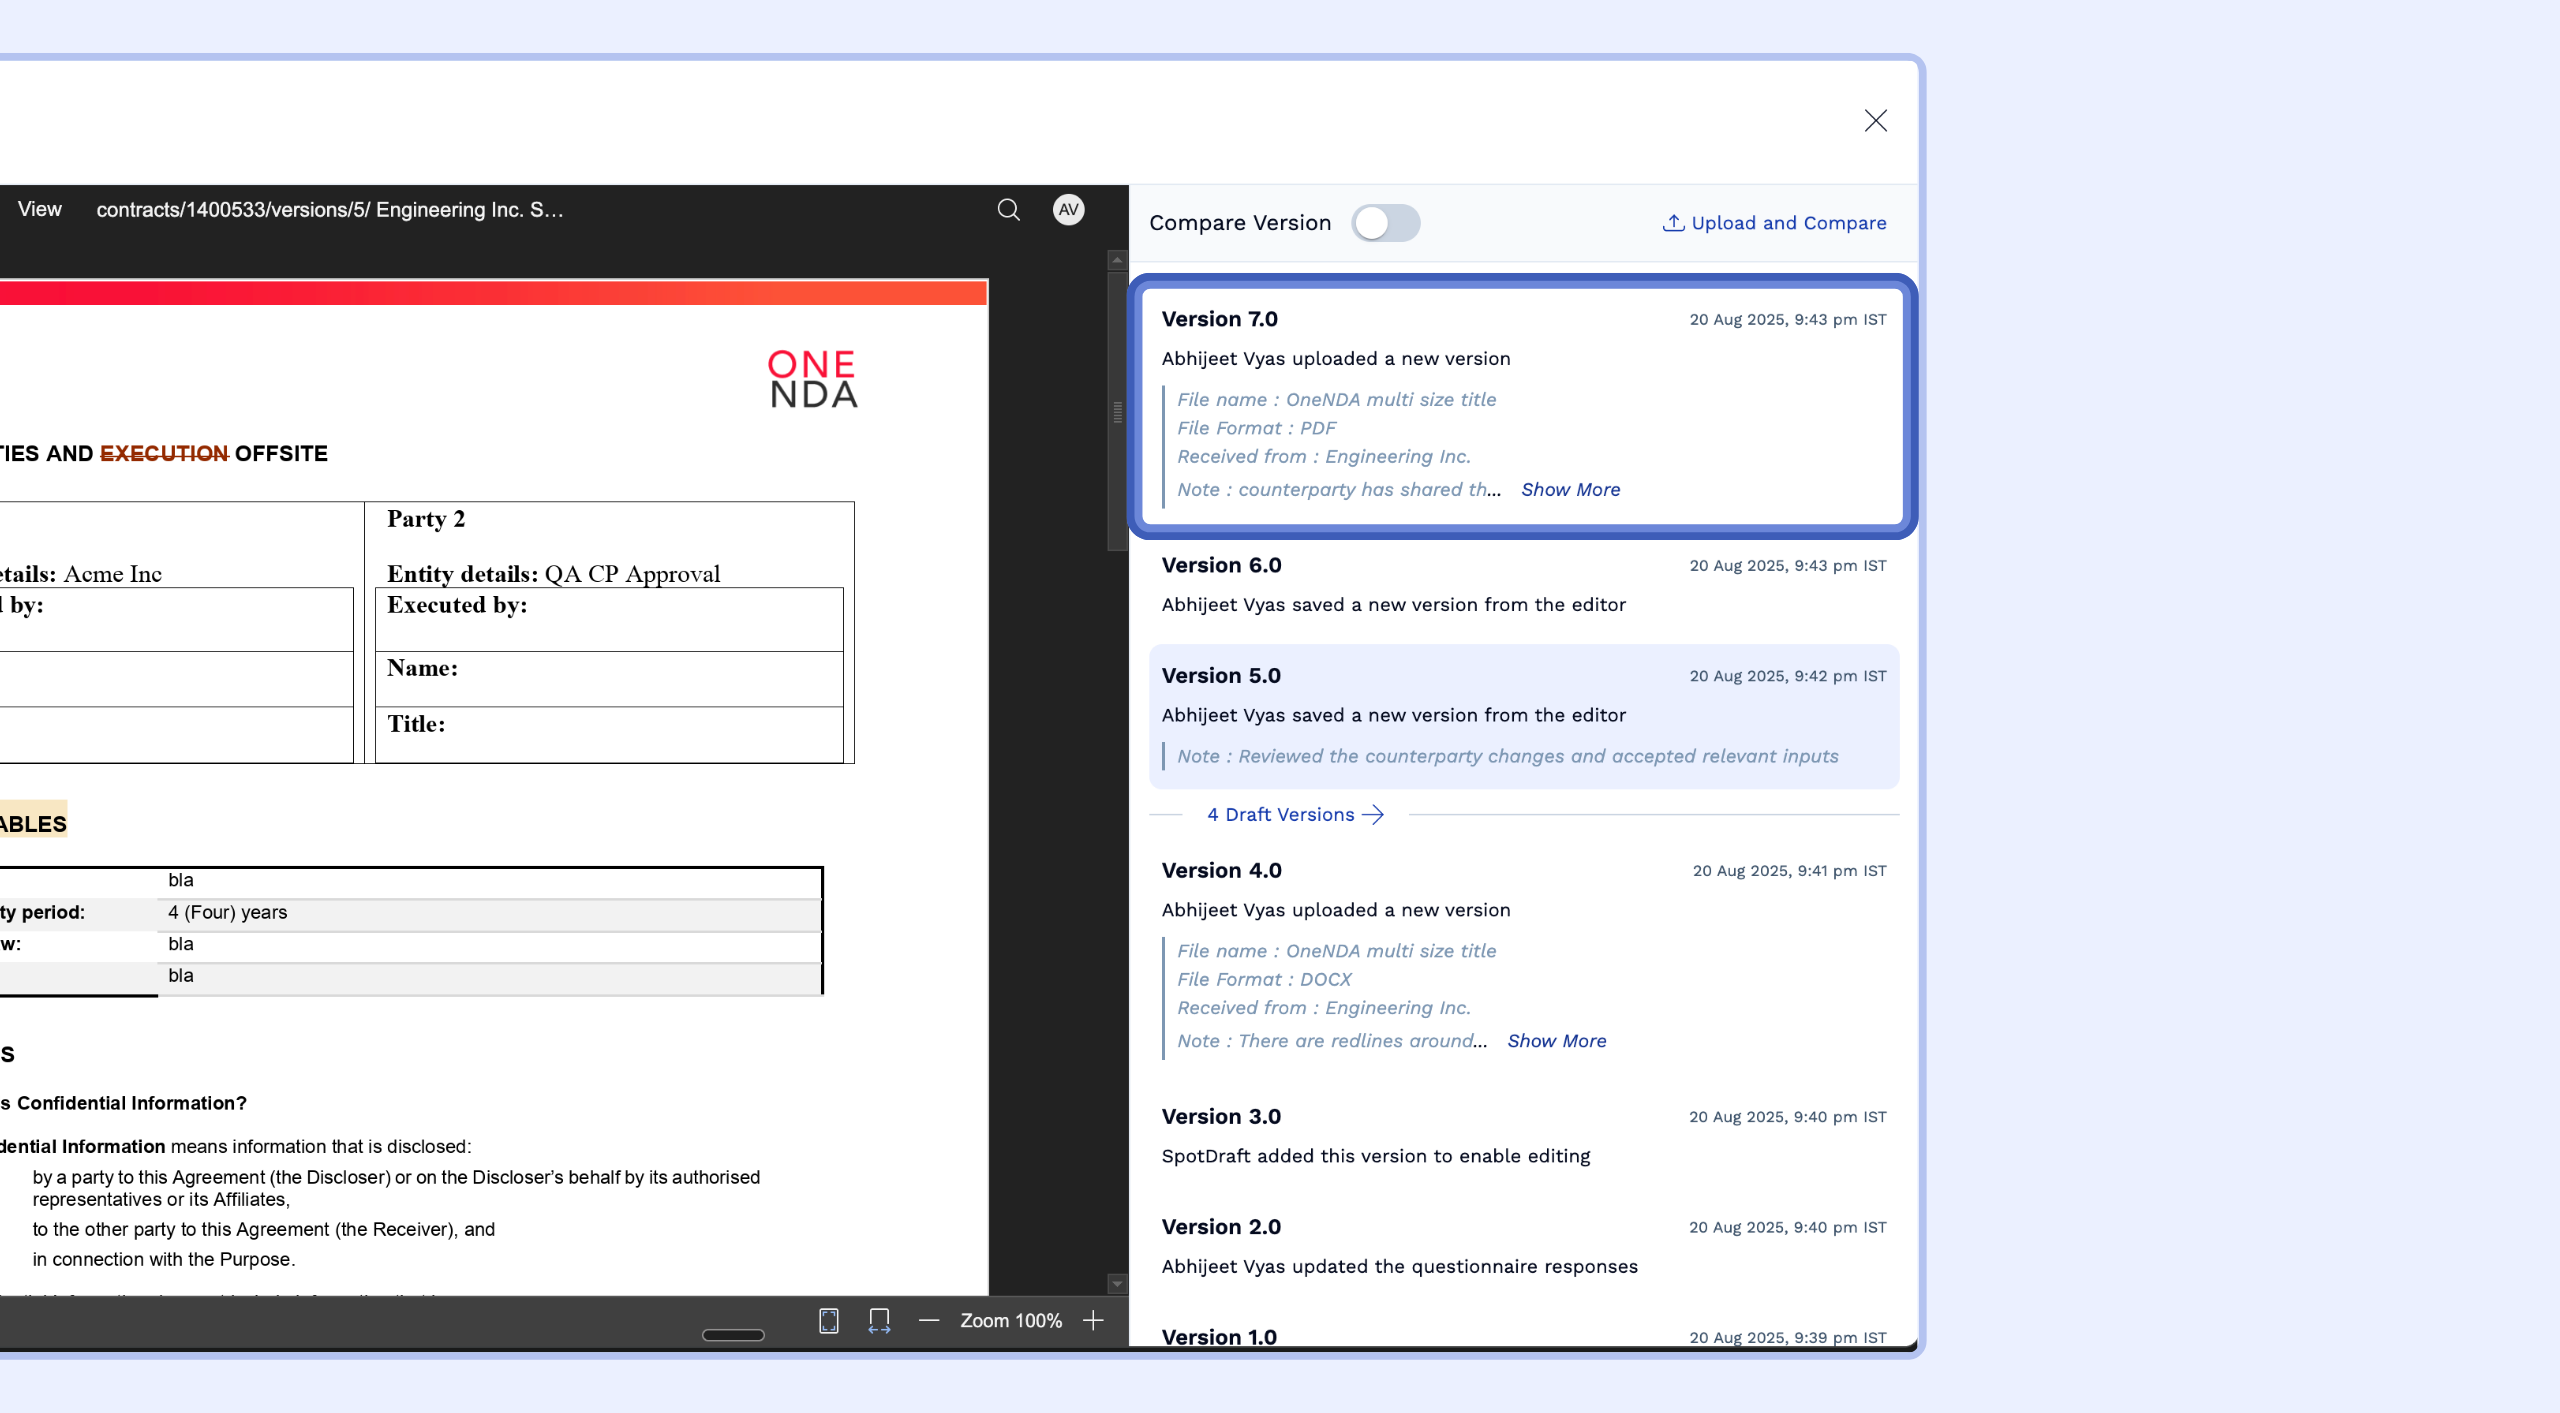Zoom out with the minus icon

[929, 1320]
